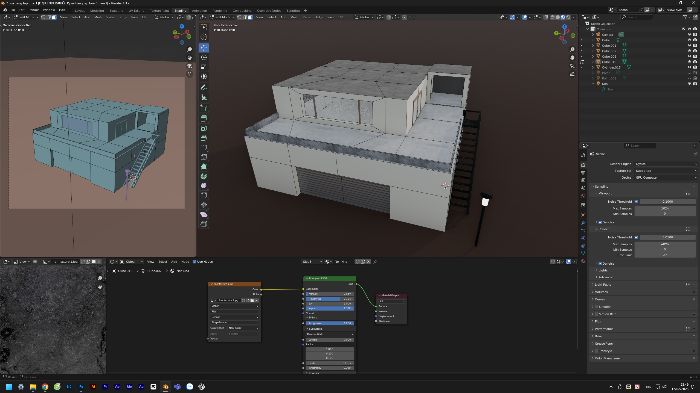Viewport: 700px width, 393px height.
Task: Open Edit Mode dropdown in main viewport header
Action: click(224, 17)
